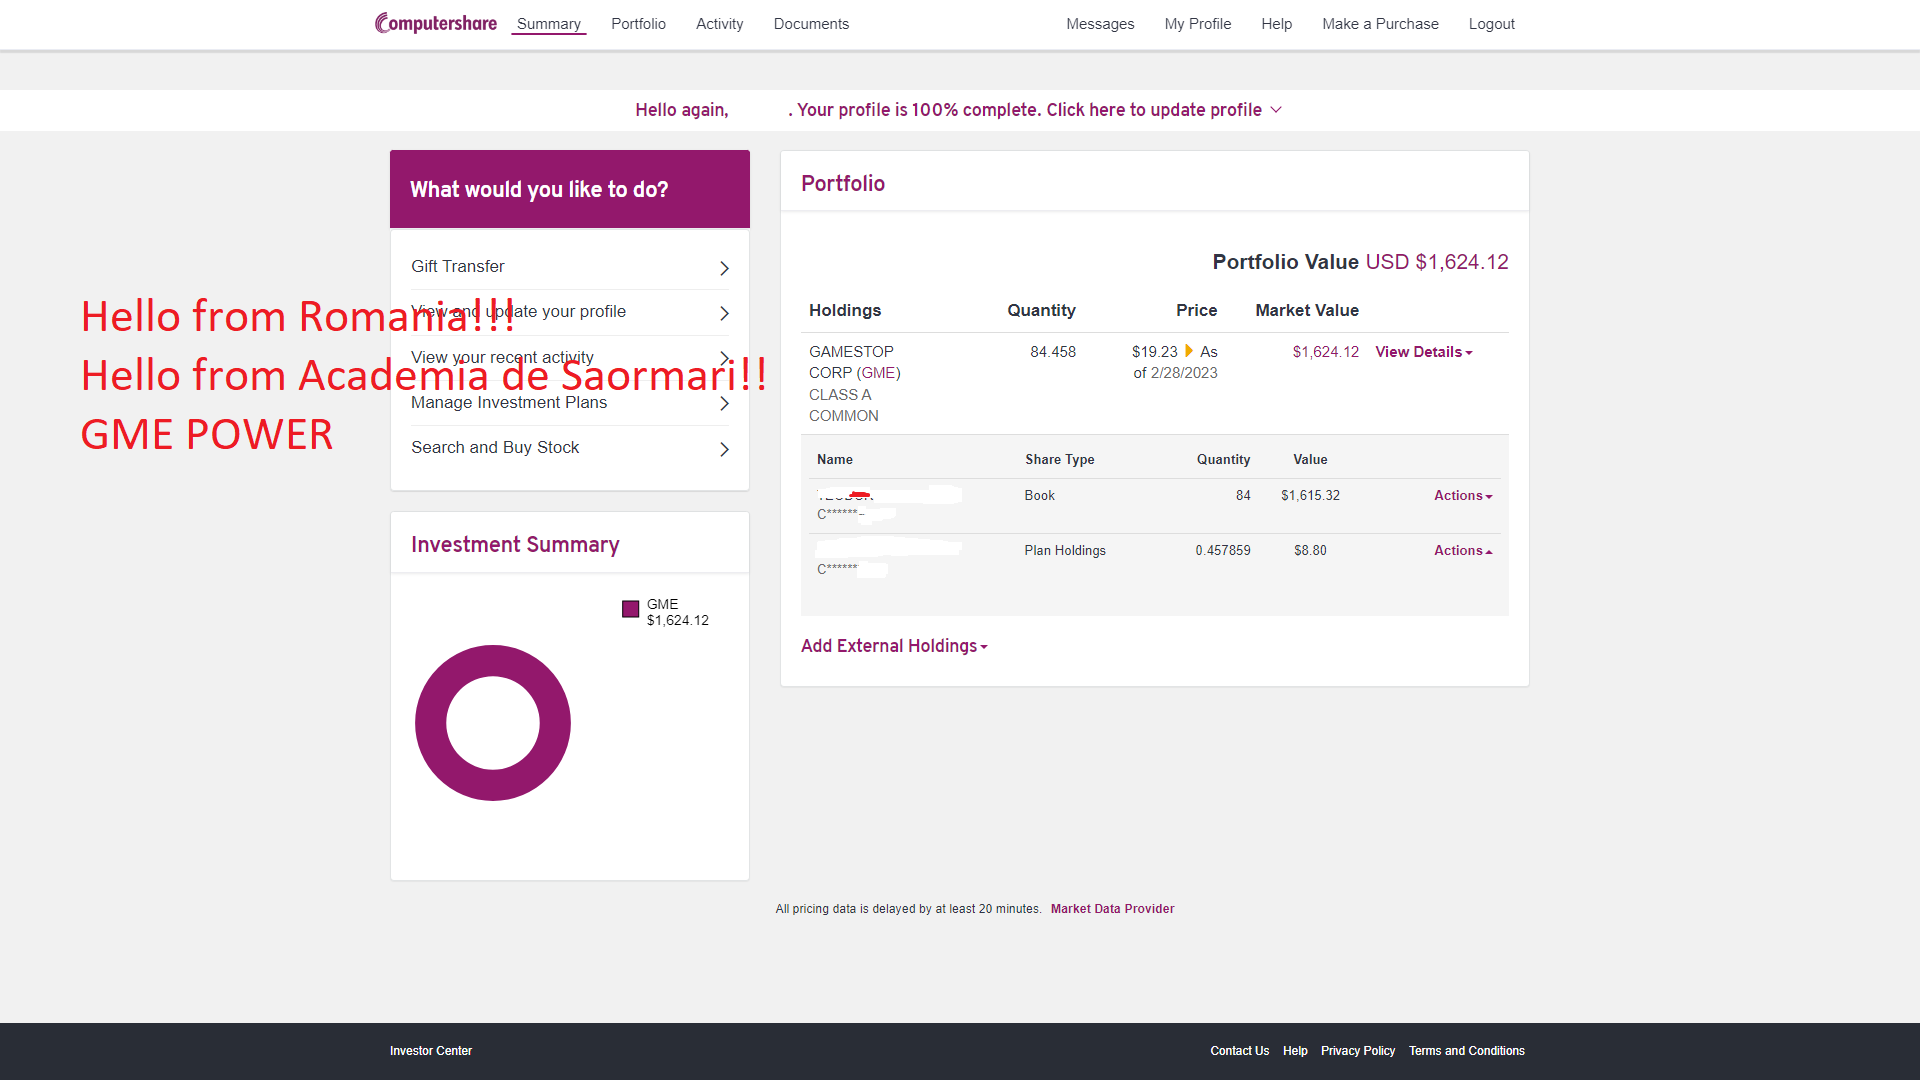Open the Activity tab

[x=719, y=24]
